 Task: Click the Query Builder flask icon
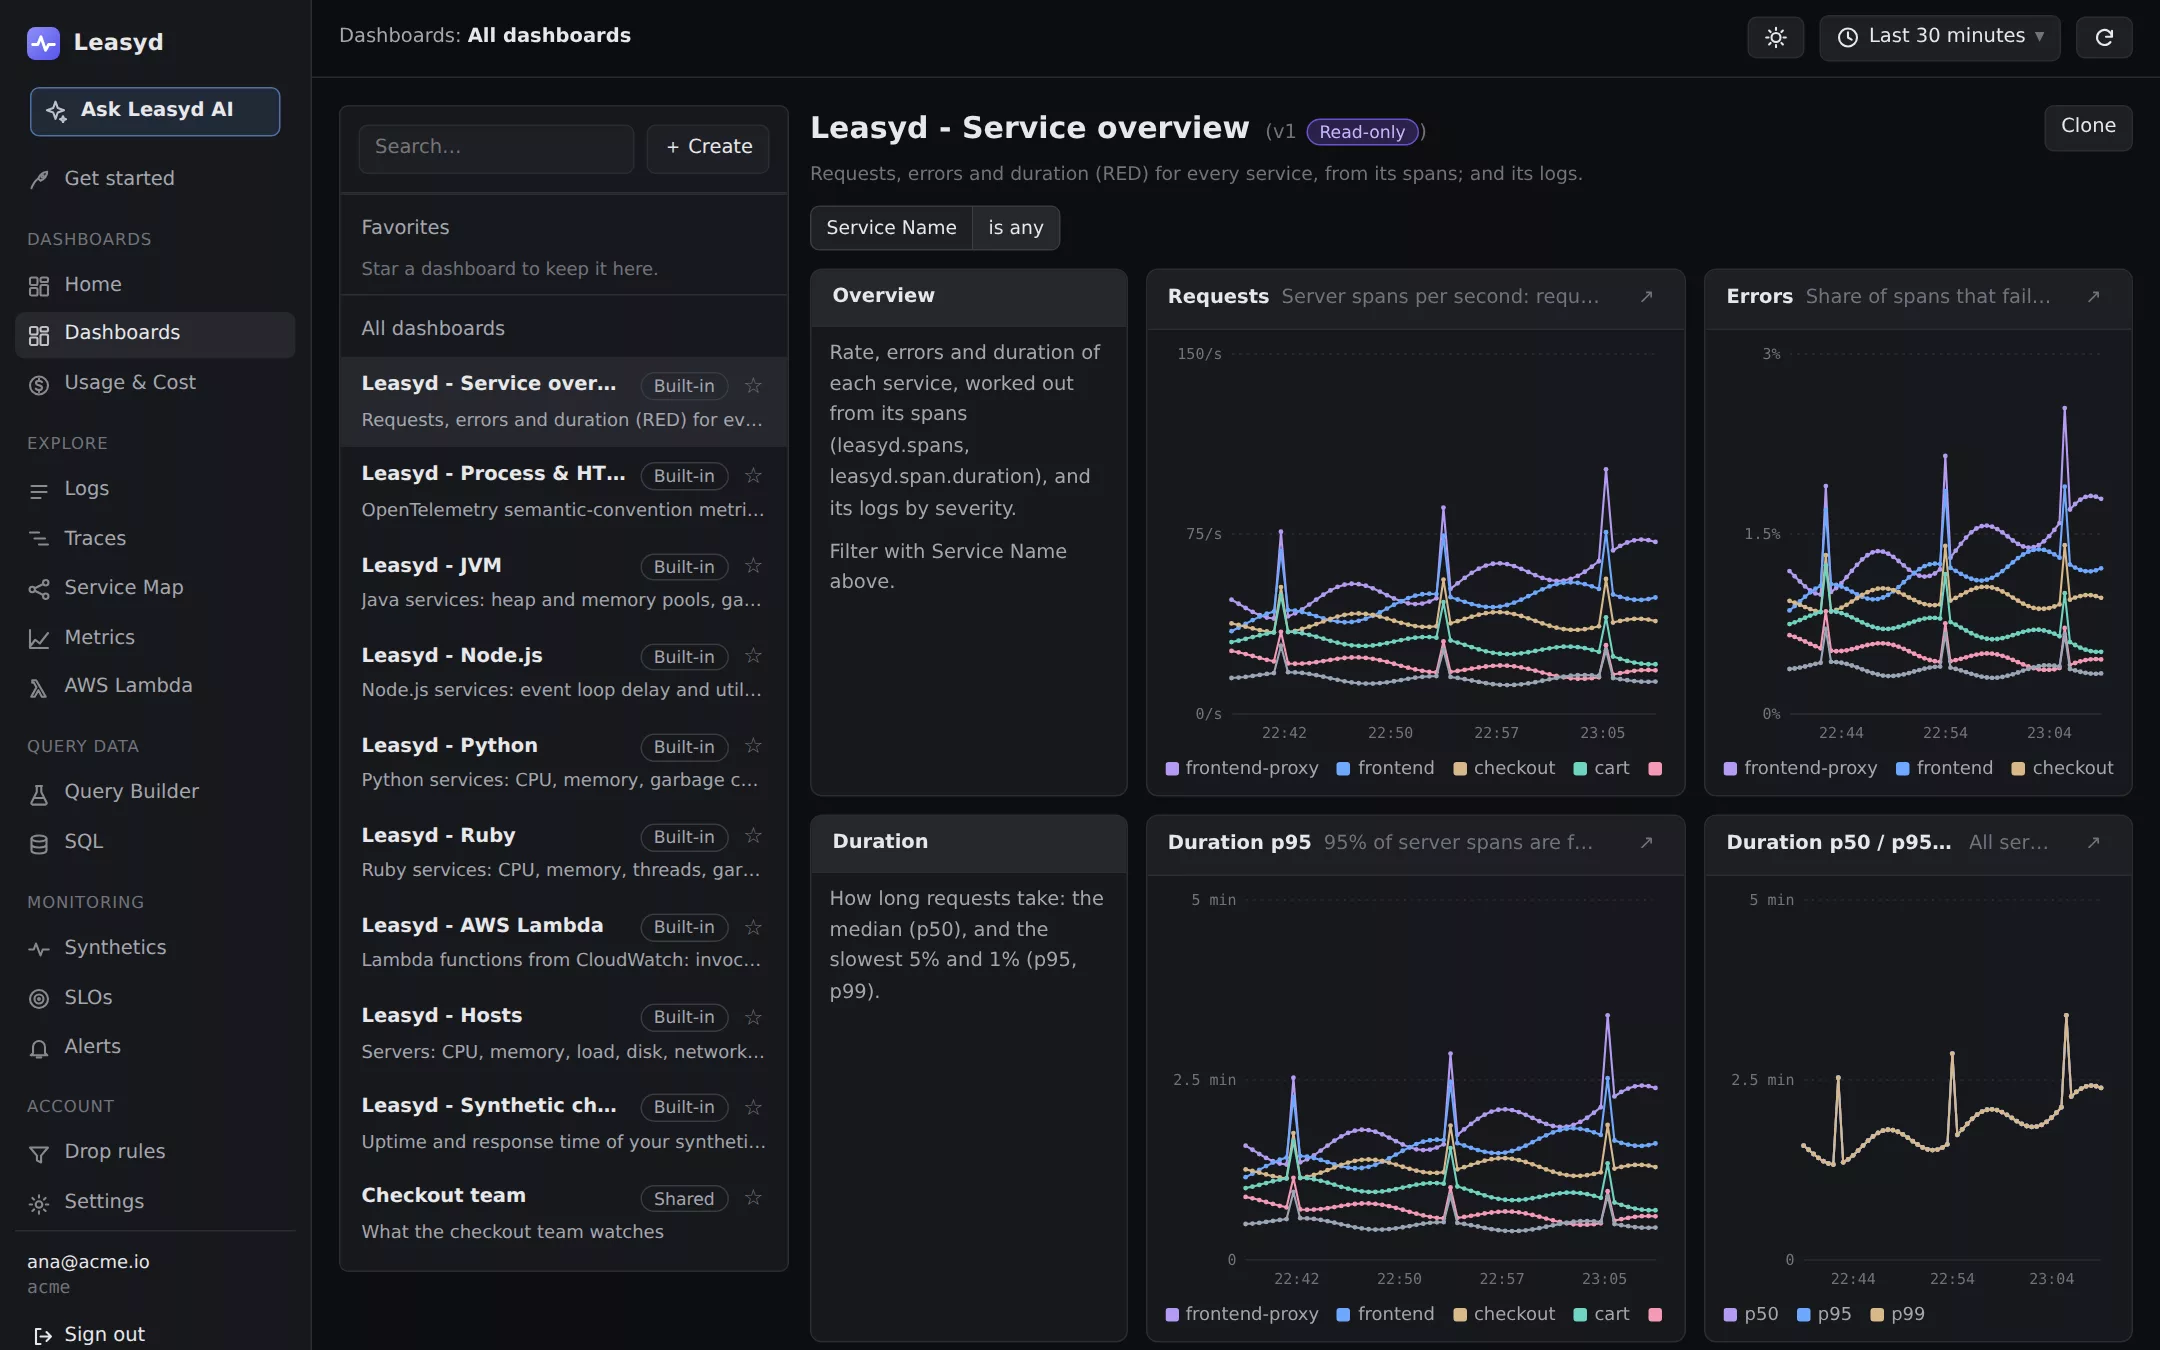click(39, 793)
